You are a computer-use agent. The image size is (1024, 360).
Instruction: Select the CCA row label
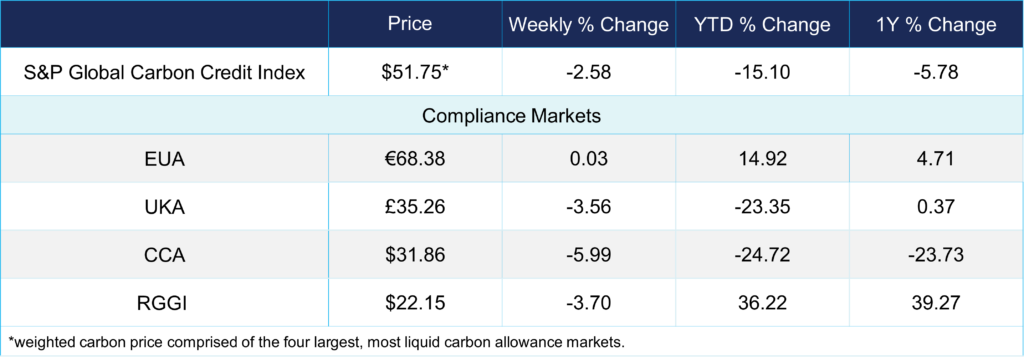(x=165, y=255)
